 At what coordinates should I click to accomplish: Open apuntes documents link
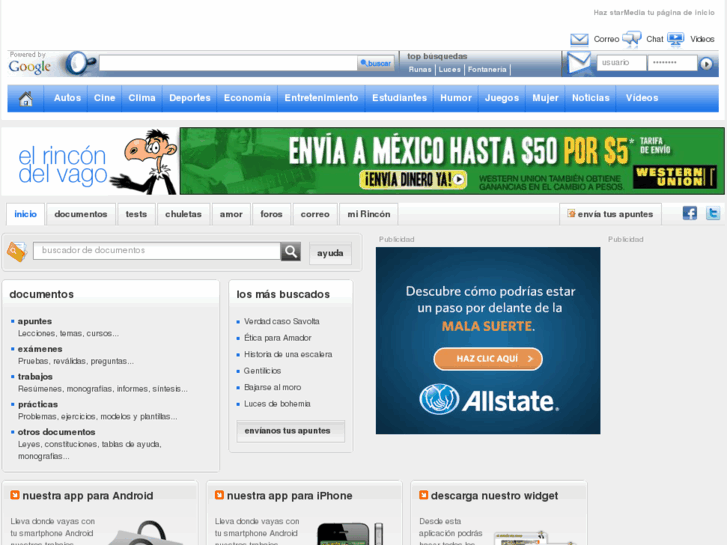pos(35,321)
